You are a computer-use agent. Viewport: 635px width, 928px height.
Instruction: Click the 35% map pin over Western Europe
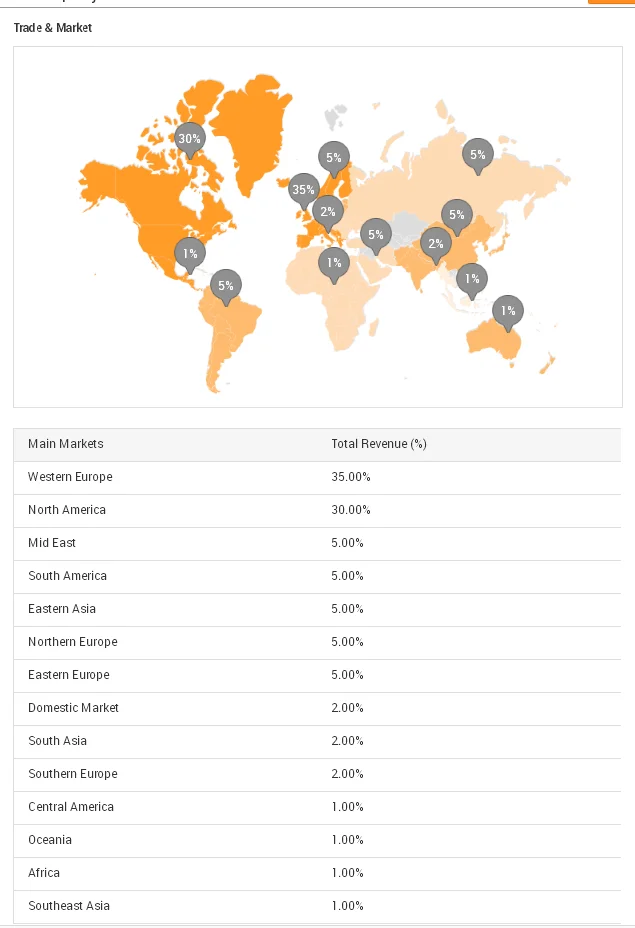[x=303, y=189]
